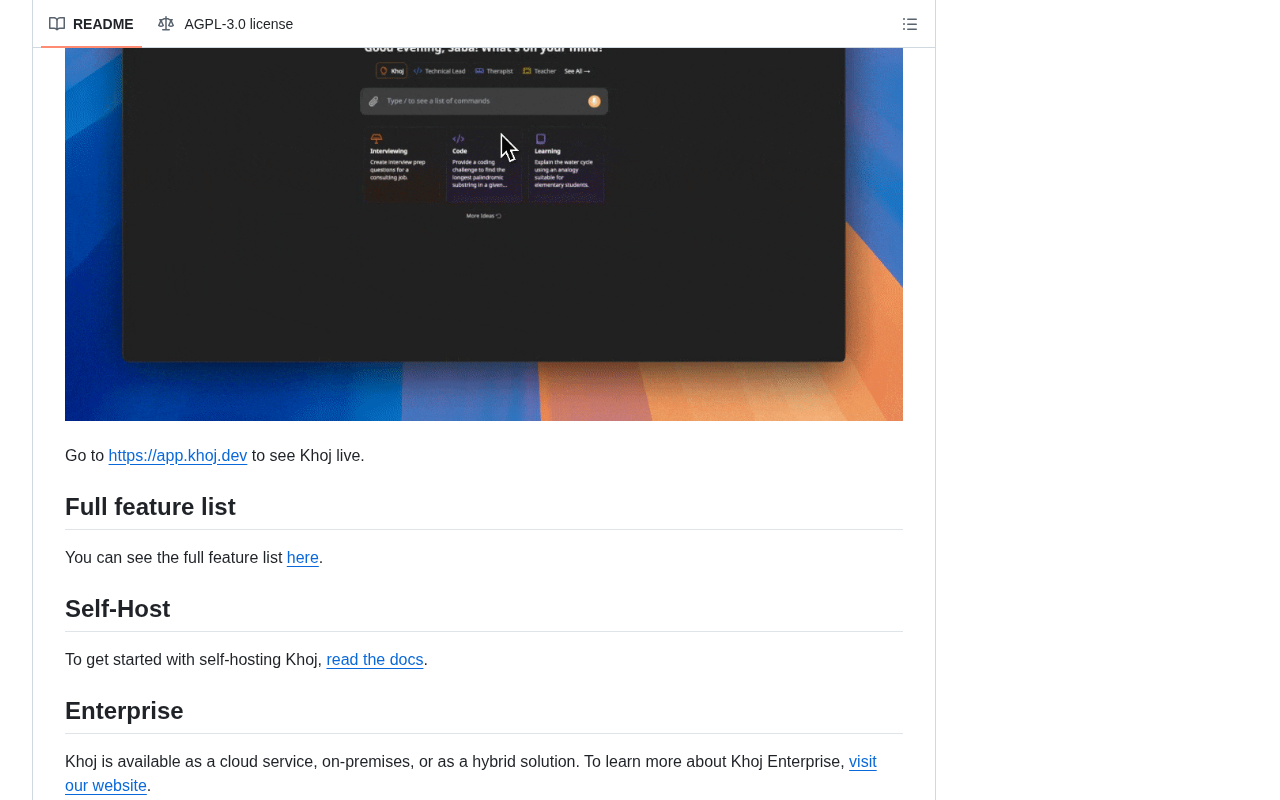The height and width of the screenshot is (800, 1280).
Task: Click the Khoj demo animation image
Action: [484, 234]
